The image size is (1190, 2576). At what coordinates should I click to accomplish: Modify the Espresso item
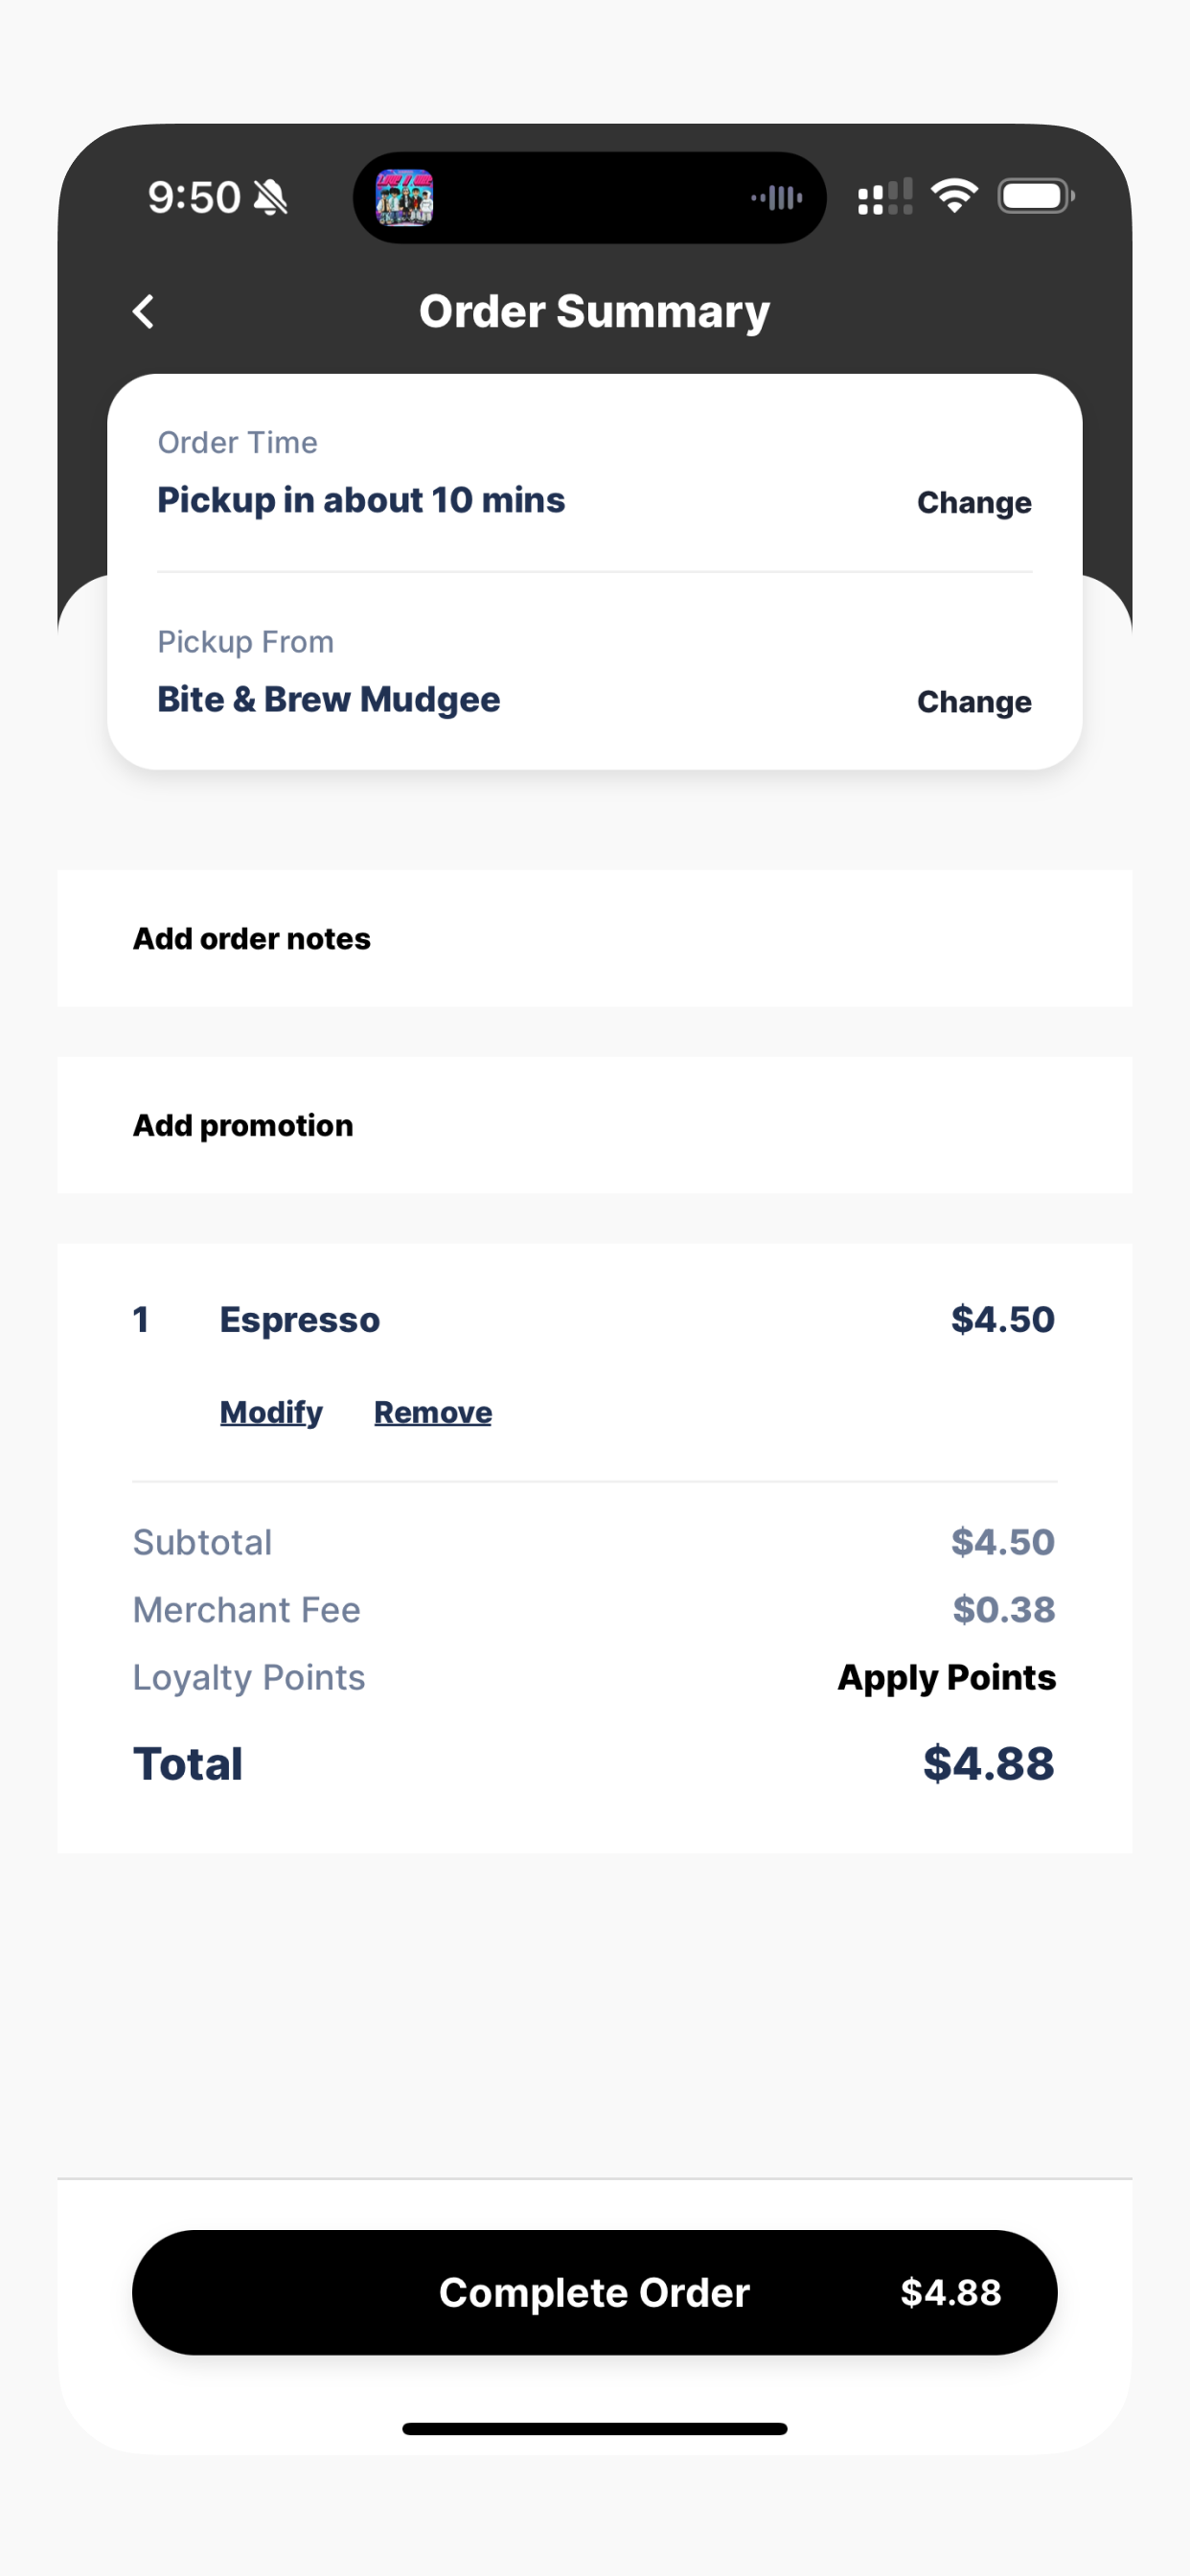[x=271, y=1412]
